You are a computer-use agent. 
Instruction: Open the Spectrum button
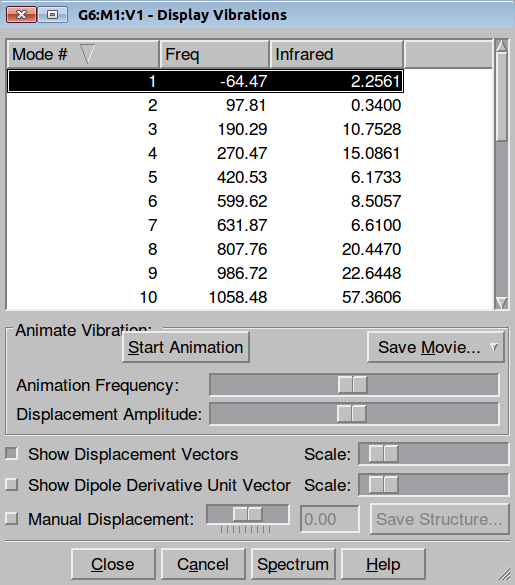(293, 564)
